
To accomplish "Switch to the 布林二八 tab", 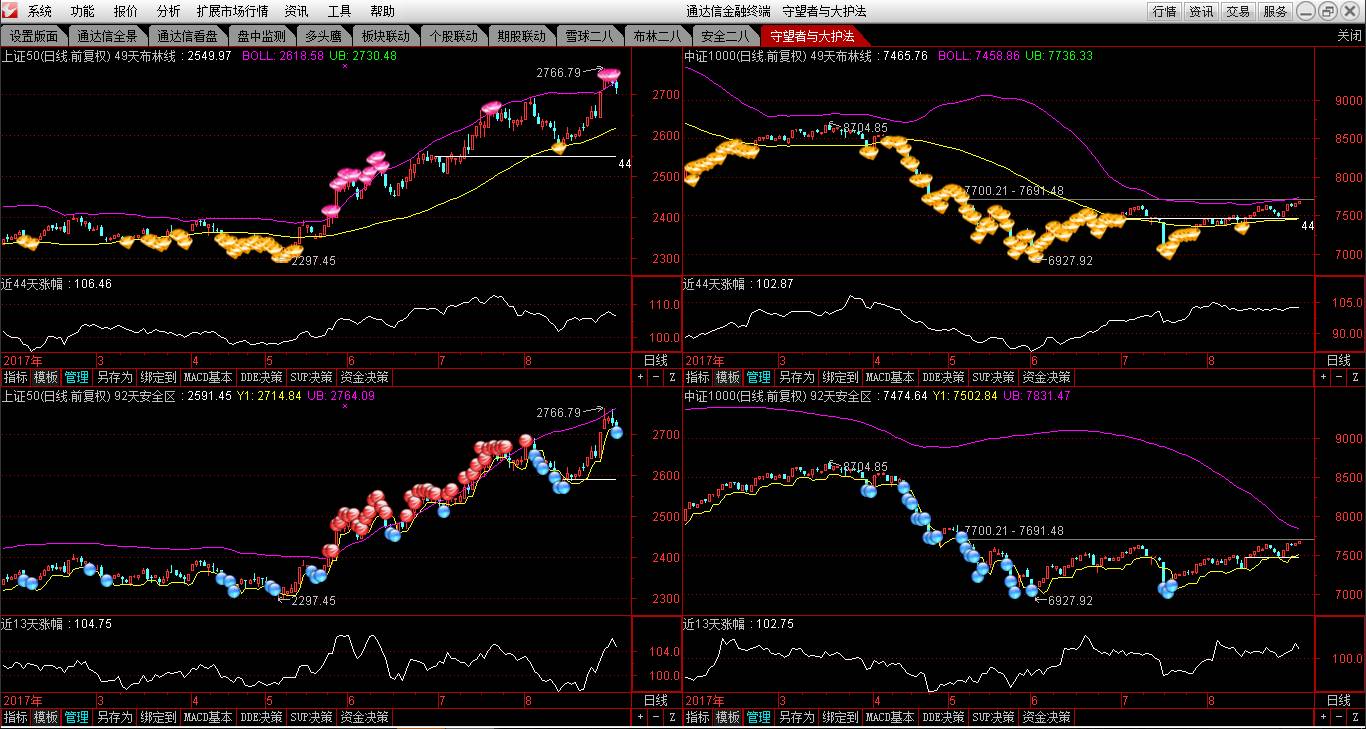I will [657, 35].
